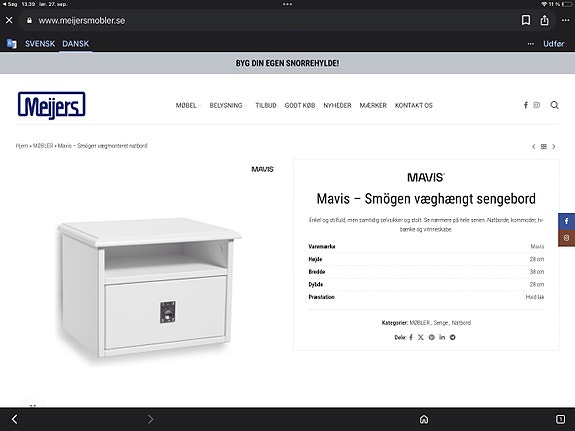The height and width of the screenshot is (431, 575).
Task: Tap the Udfør button
Action: click(x=554, y=44)
